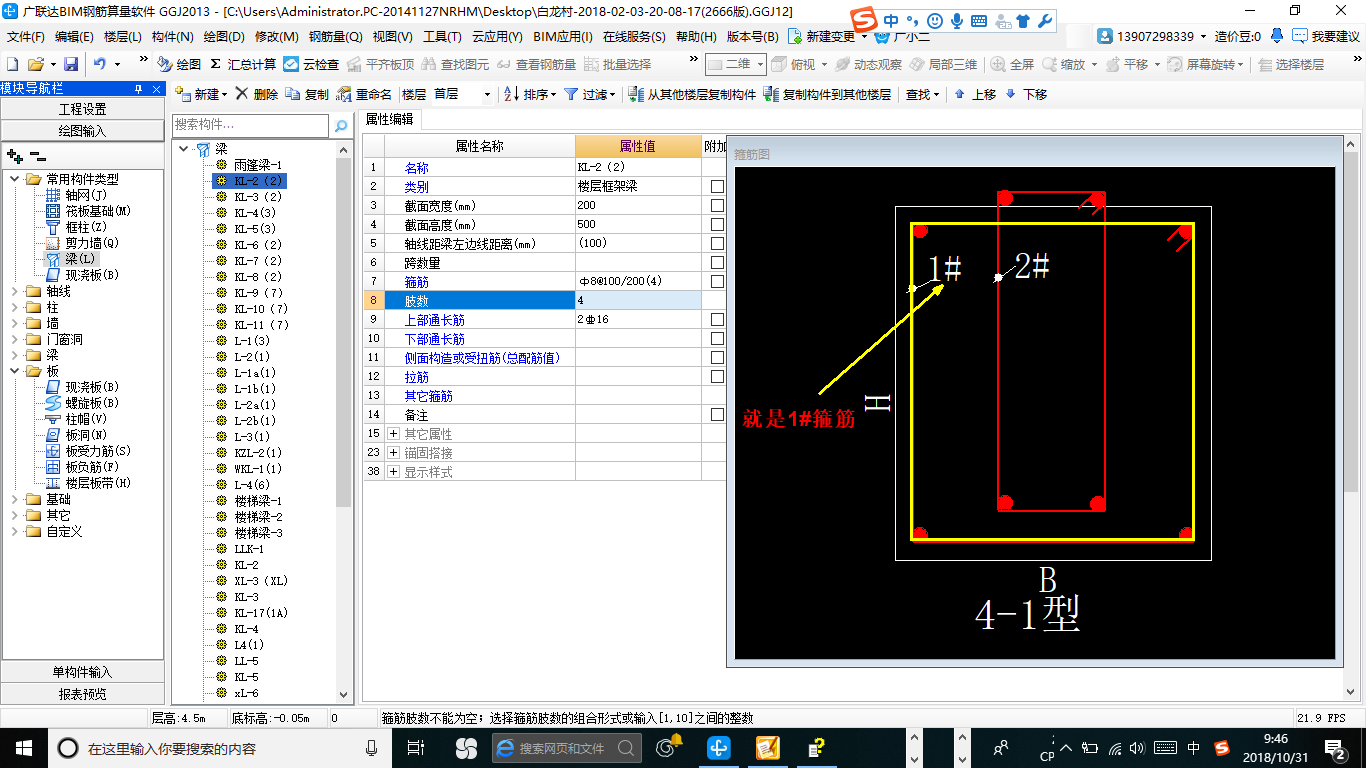Click 复制构件到其他楼层
Image resolution: width=1366 pixels, height=768 pixels.
pyautogui.click(x=827, y=94)
